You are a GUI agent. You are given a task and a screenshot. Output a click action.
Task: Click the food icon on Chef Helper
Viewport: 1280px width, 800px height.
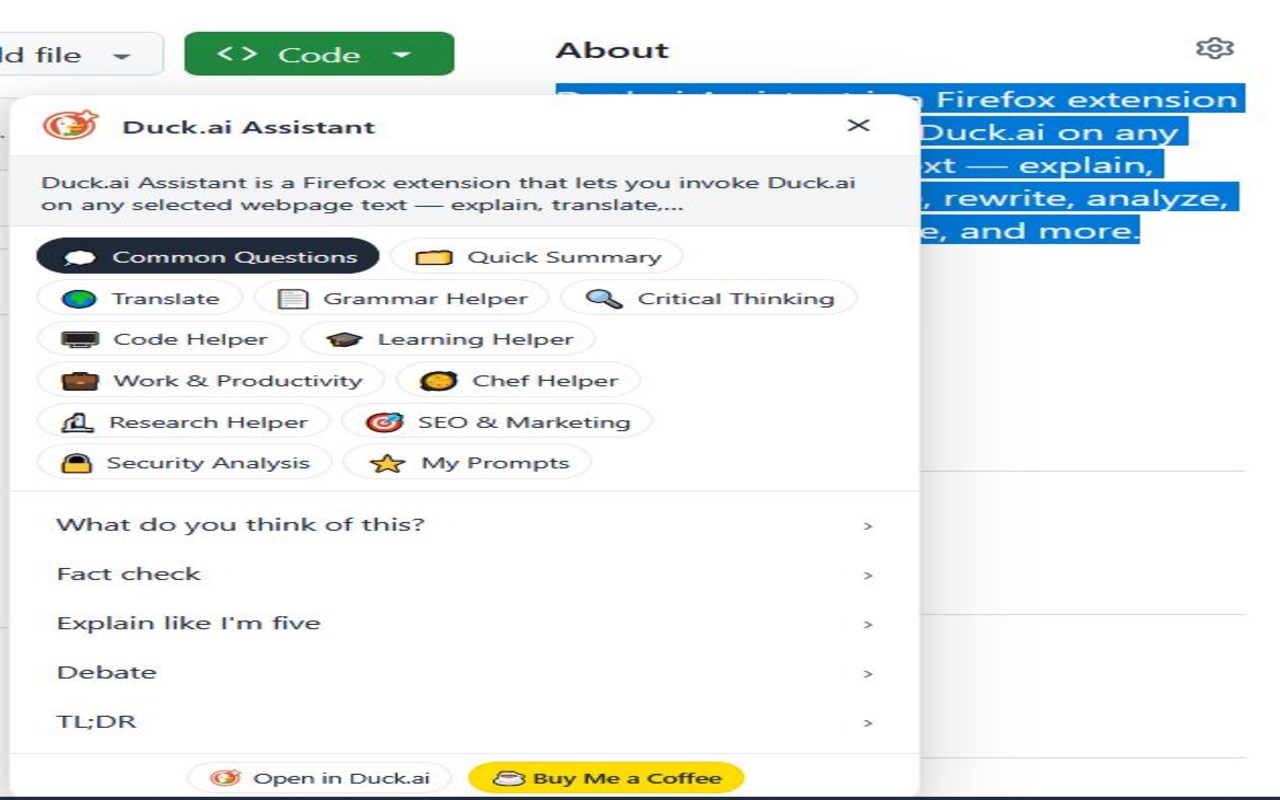(x=438, y=381)
